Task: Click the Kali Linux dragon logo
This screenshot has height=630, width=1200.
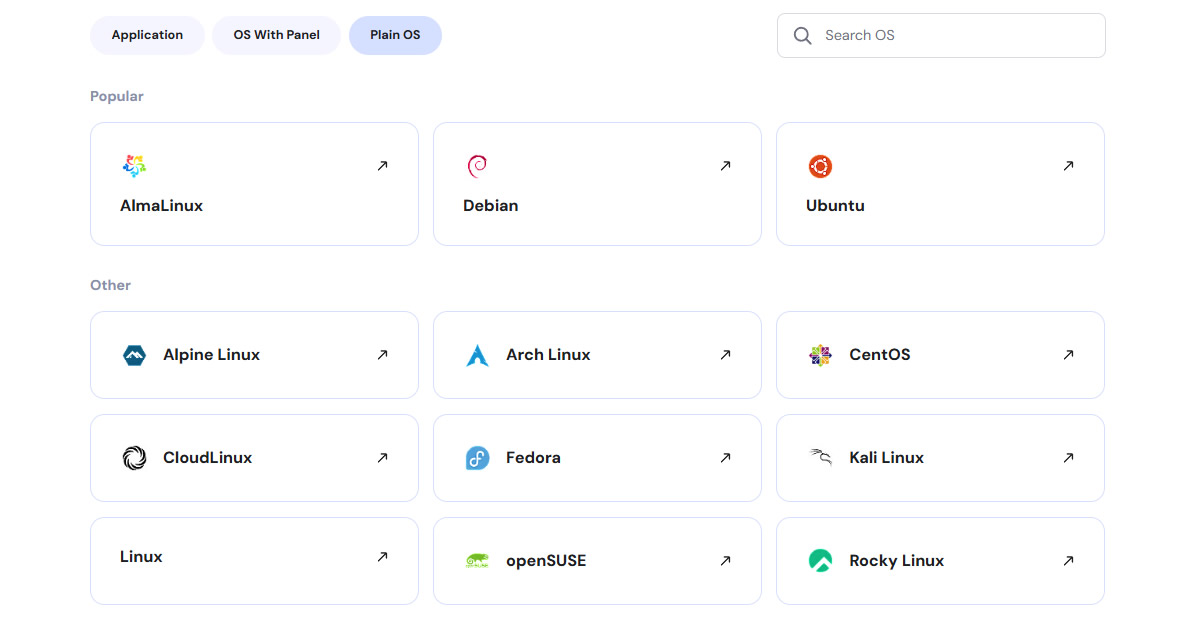Action: click(820, 458)
